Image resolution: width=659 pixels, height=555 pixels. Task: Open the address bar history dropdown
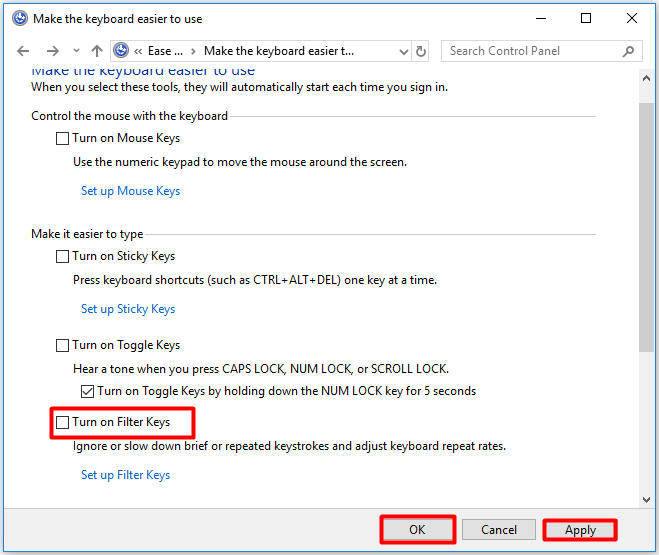pyautogui.click(x=403, y=51)
